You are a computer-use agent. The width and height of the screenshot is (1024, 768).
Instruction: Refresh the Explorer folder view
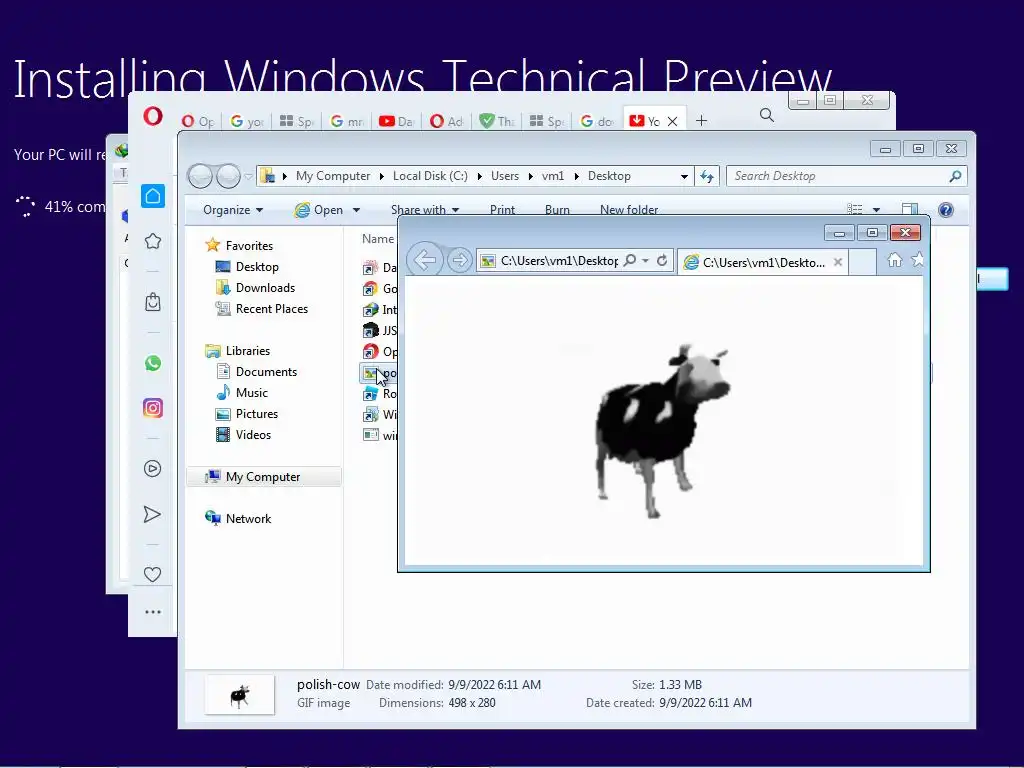[707, 176]
